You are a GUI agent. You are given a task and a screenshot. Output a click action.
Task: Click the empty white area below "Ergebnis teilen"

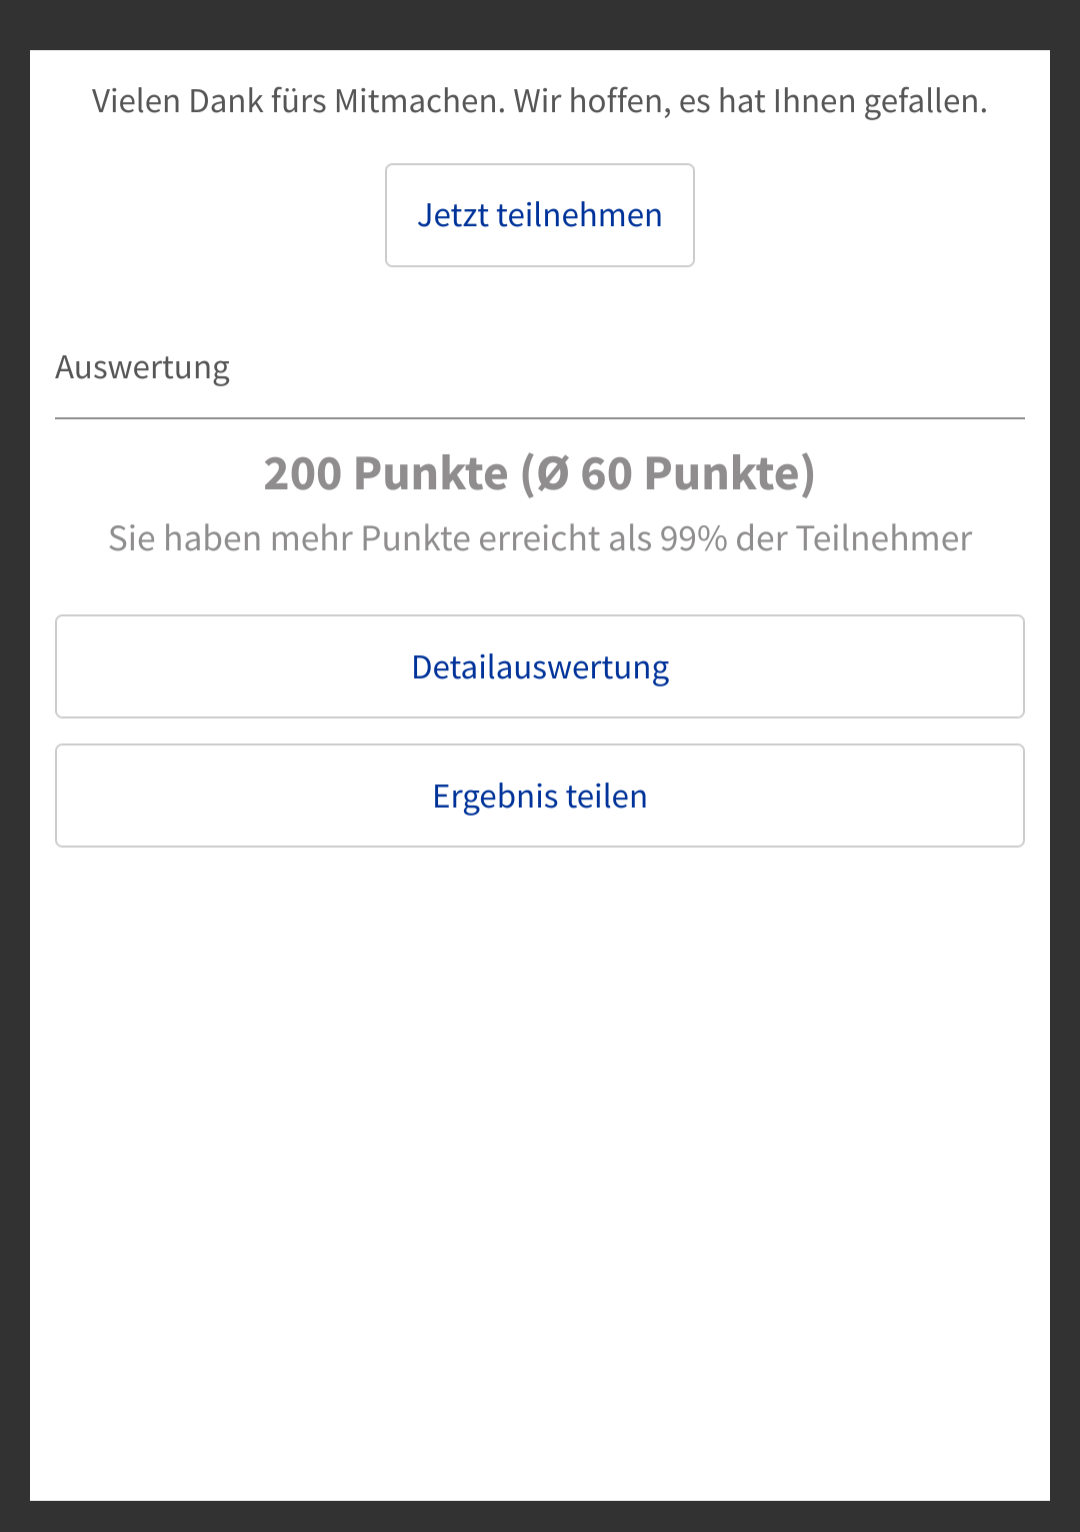(540, 1150)
